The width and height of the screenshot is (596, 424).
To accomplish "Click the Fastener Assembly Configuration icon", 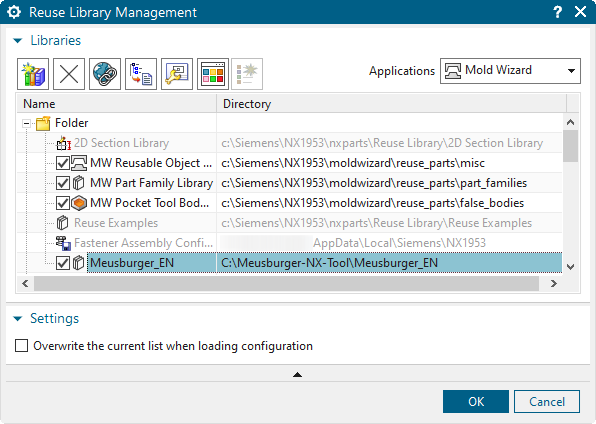I will click(x=63, y=243).
